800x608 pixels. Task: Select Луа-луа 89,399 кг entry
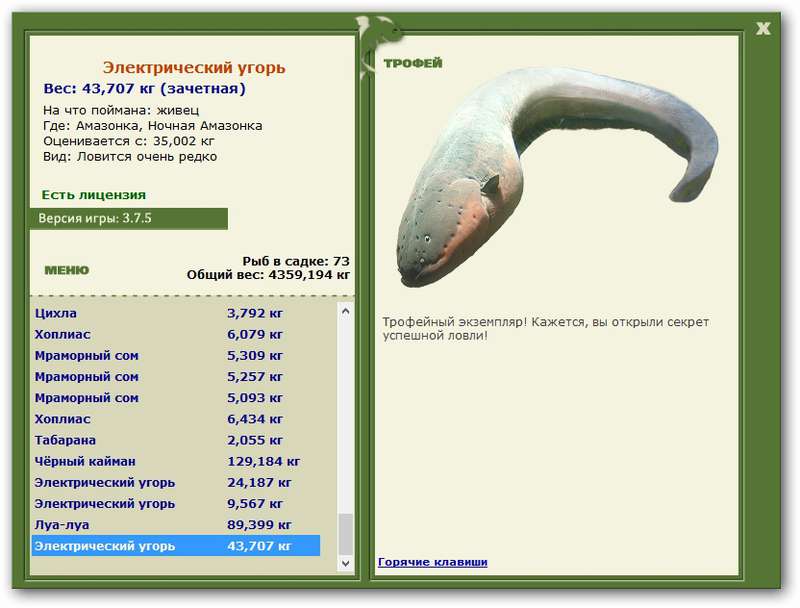[176, 525]
